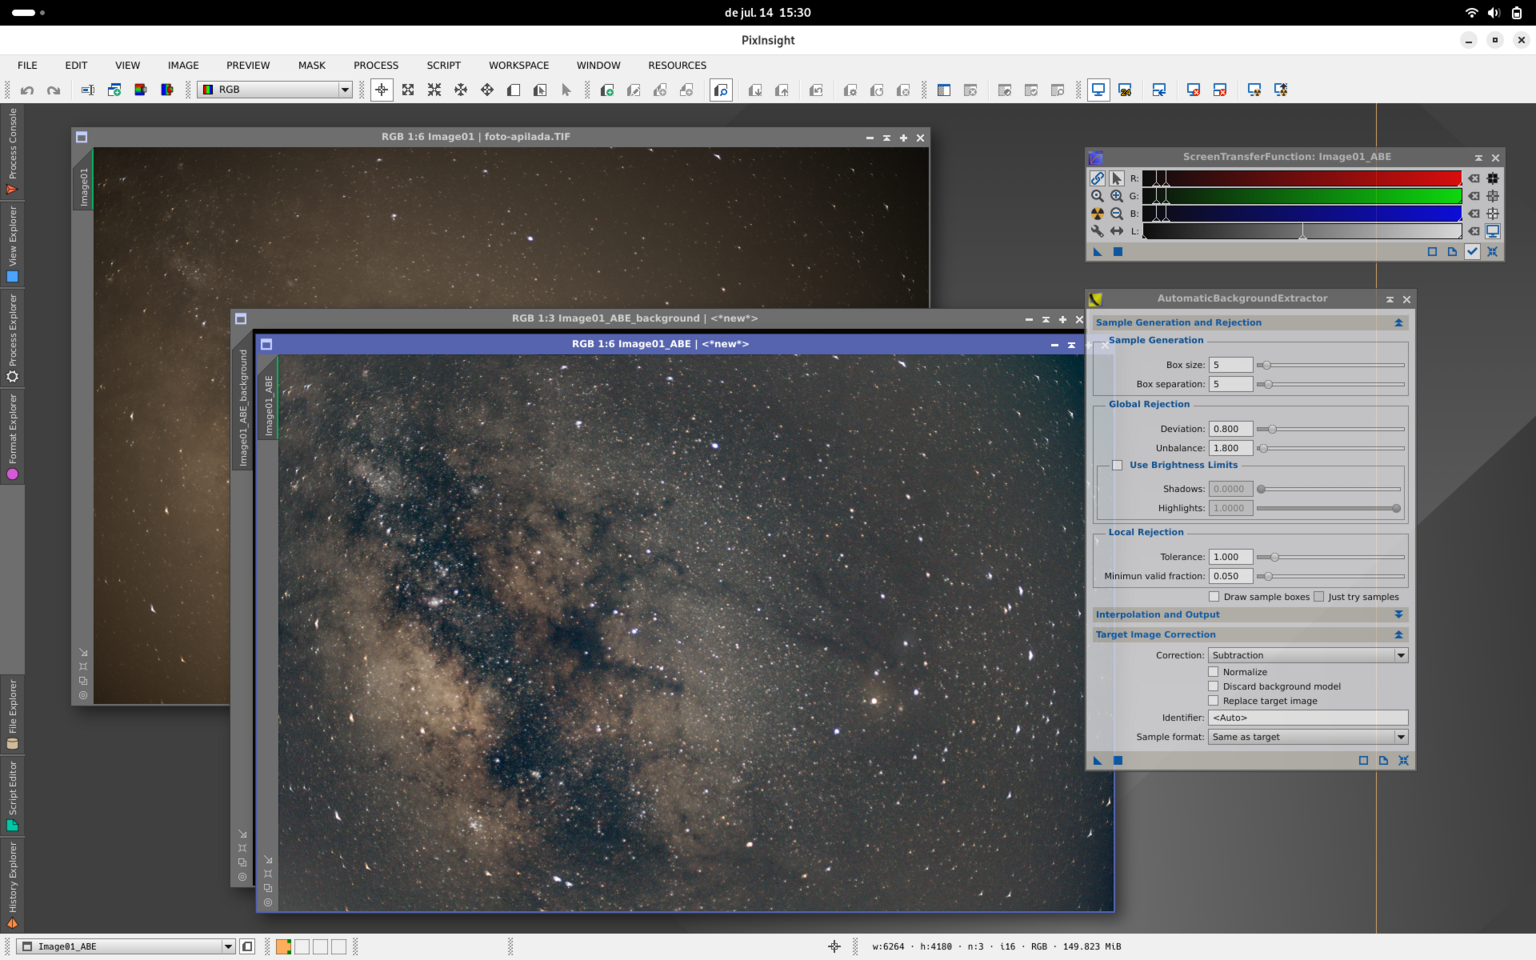
Task: Check Discard background model
Action: 1214,686
